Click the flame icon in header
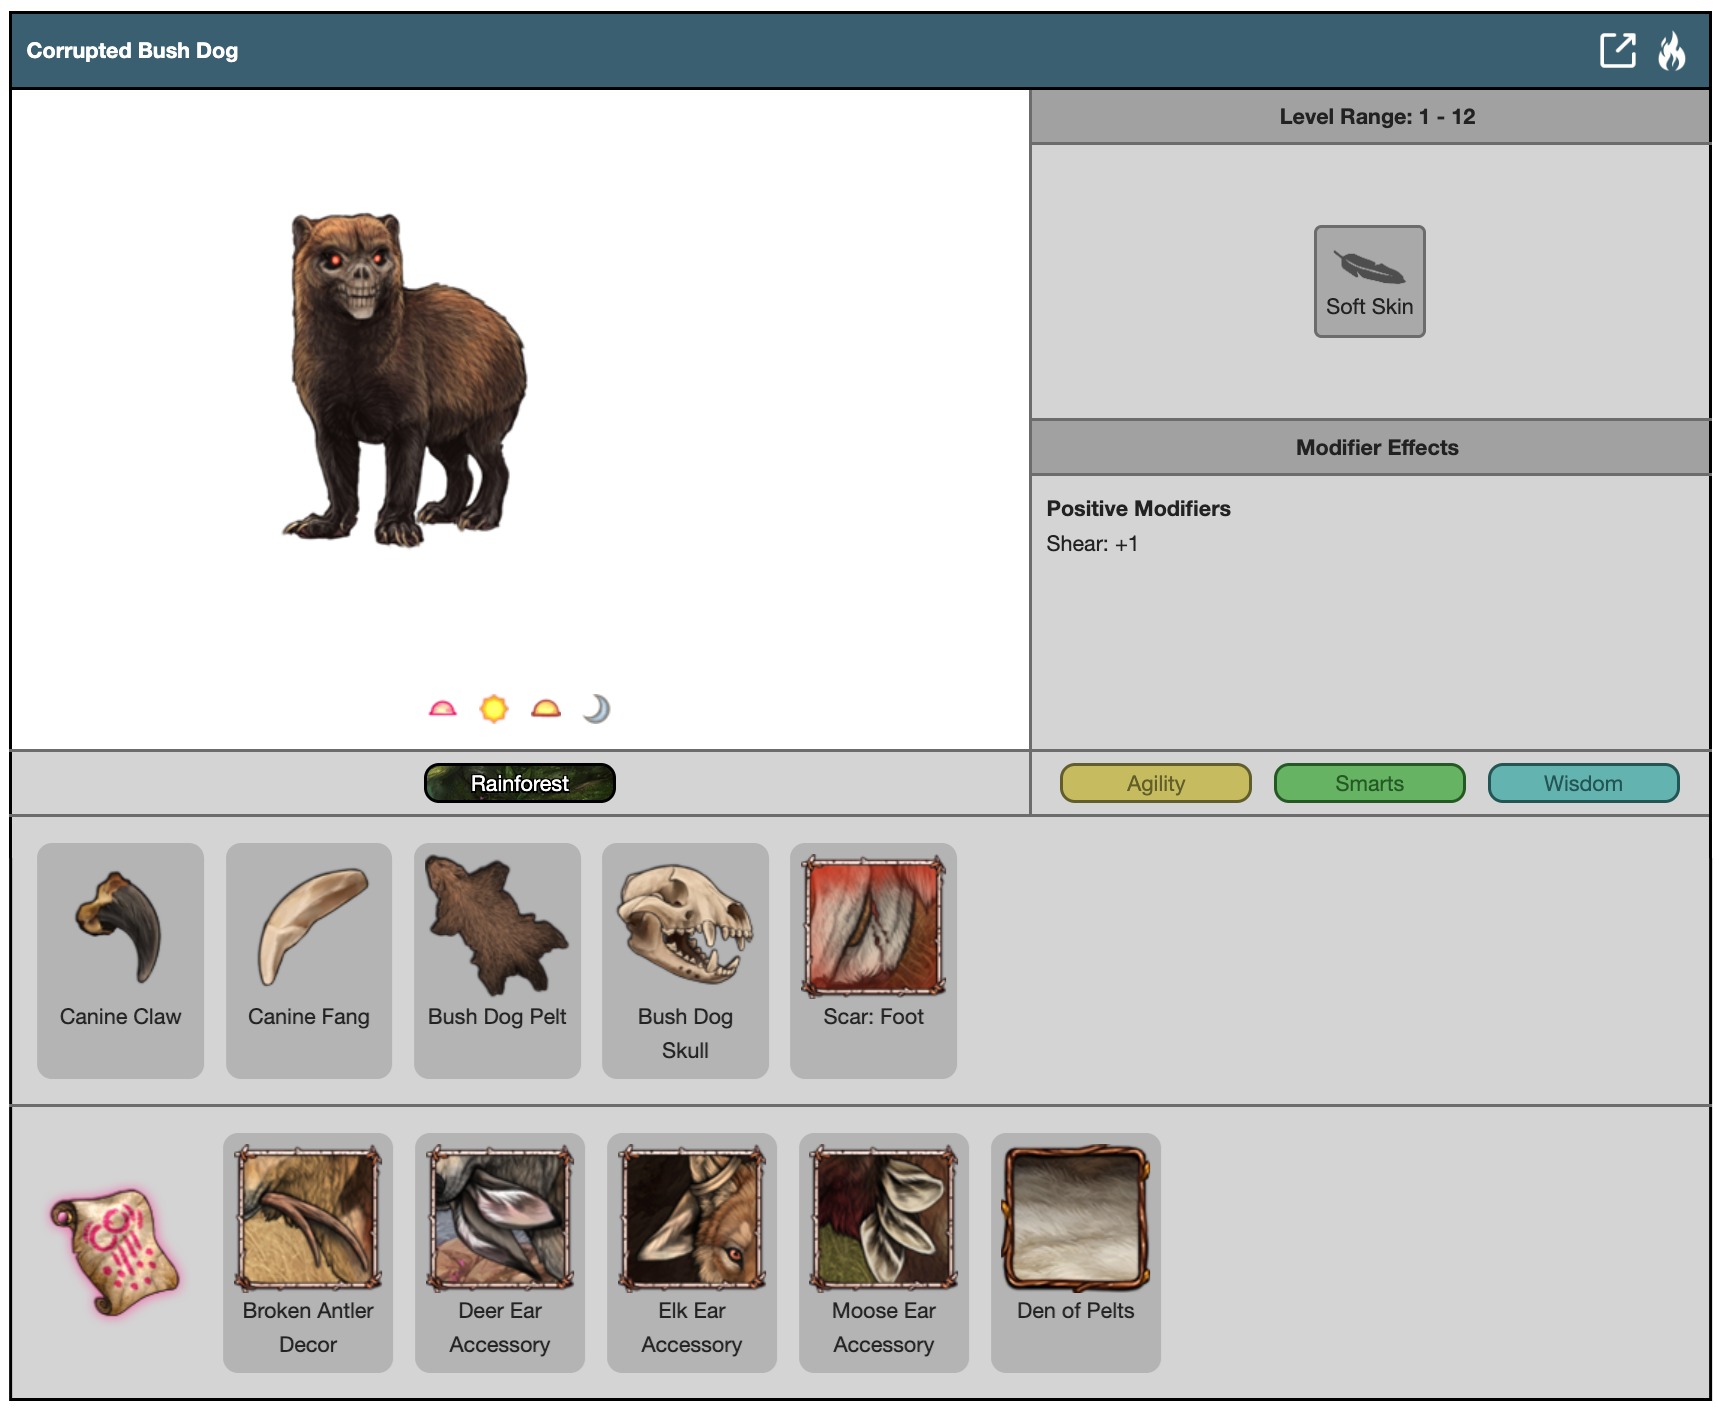This screenshot has width=1718, height=1410. 1671,51
